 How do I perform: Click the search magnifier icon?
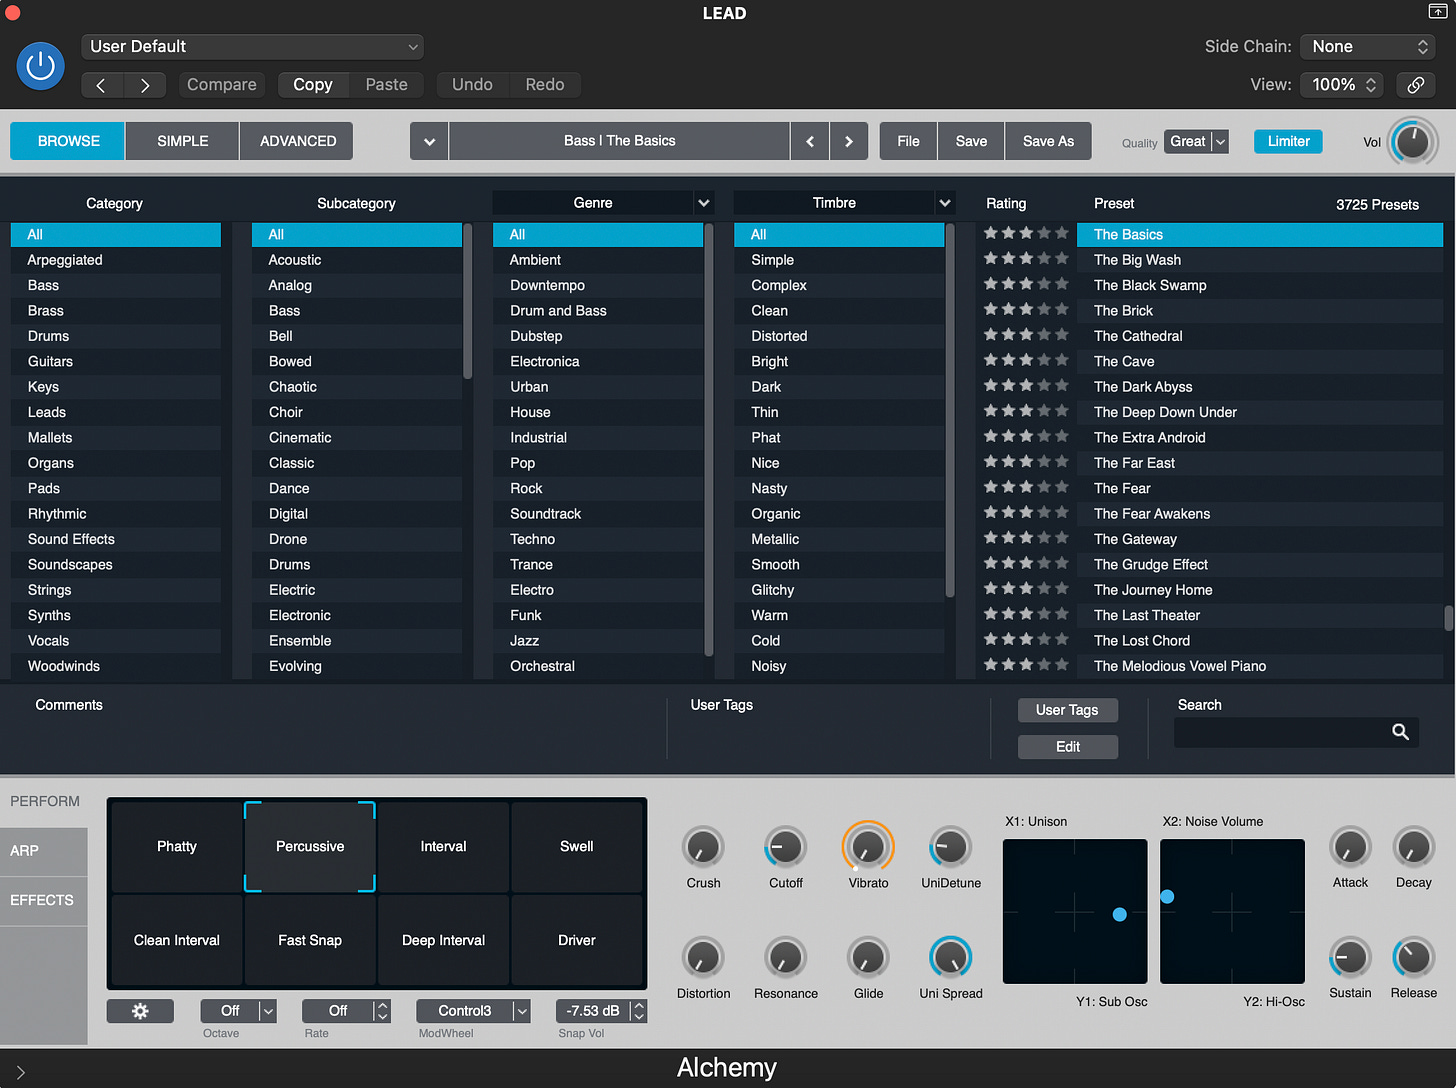1401,732
